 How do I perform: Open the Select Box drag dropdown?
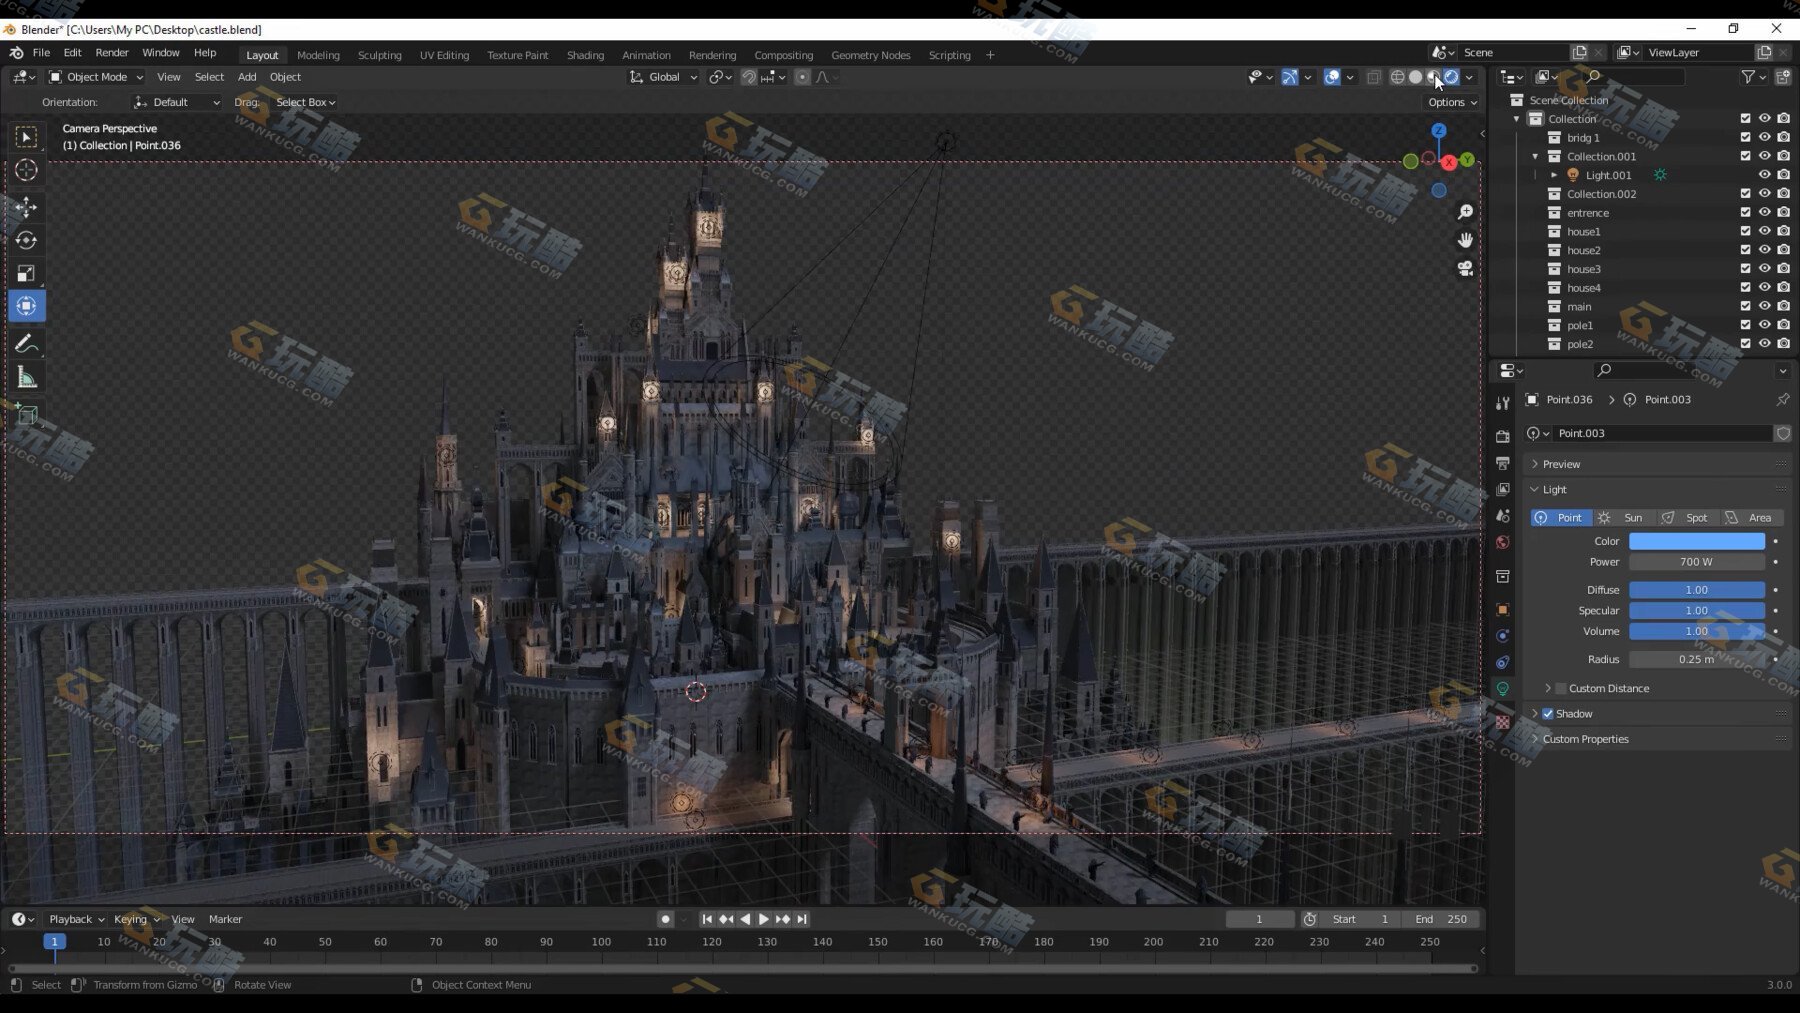coord(305,102)
